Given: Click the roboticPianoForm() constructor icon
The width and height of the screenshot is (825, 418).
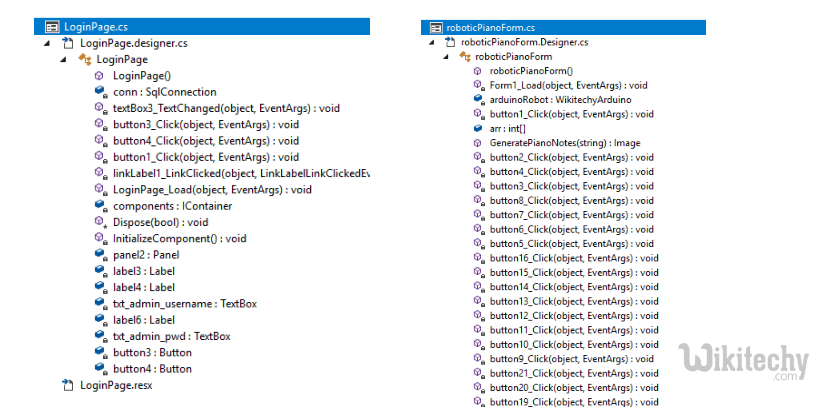Looking at the screenshot, I should coord(477,71).
